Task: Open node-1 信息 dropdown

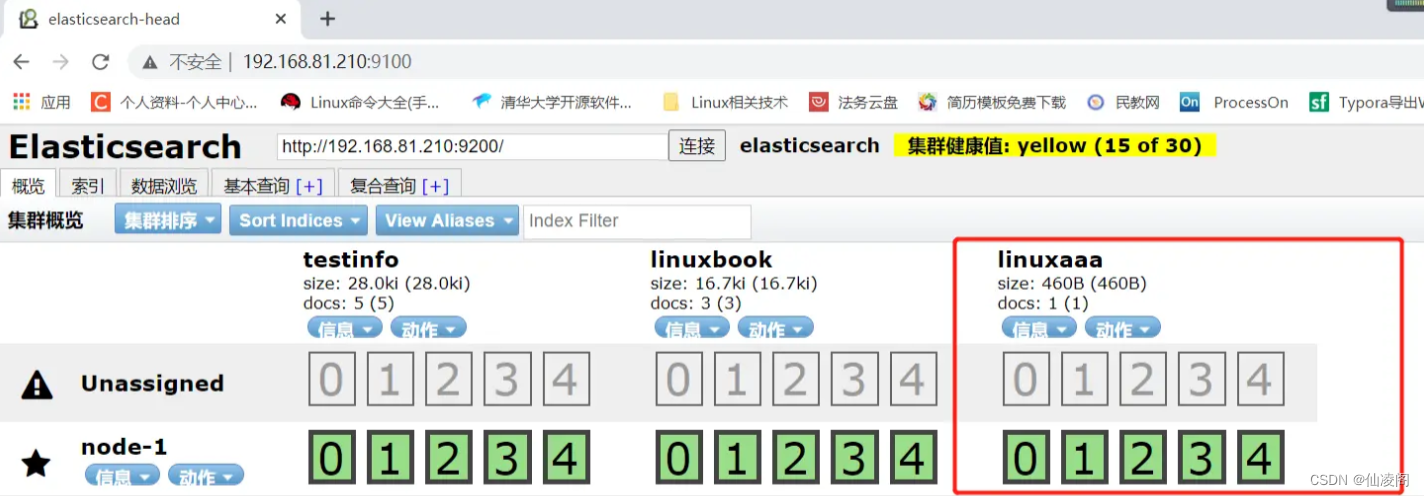Action: pyautogui.click(x=122, y=475)
